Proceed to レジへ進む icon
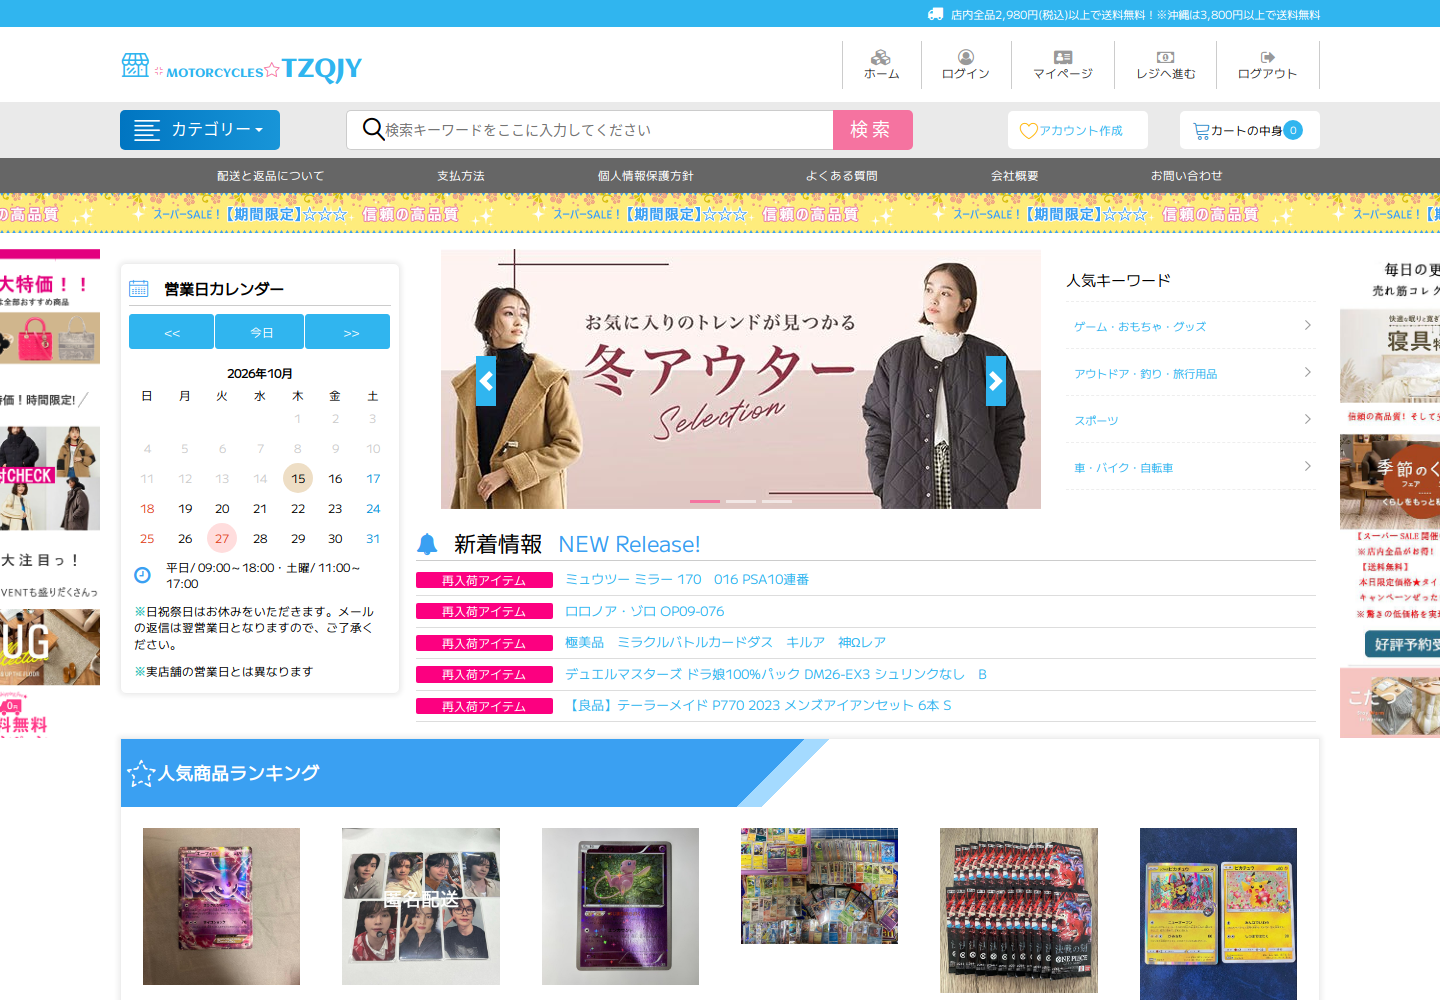 (1165, 65)
